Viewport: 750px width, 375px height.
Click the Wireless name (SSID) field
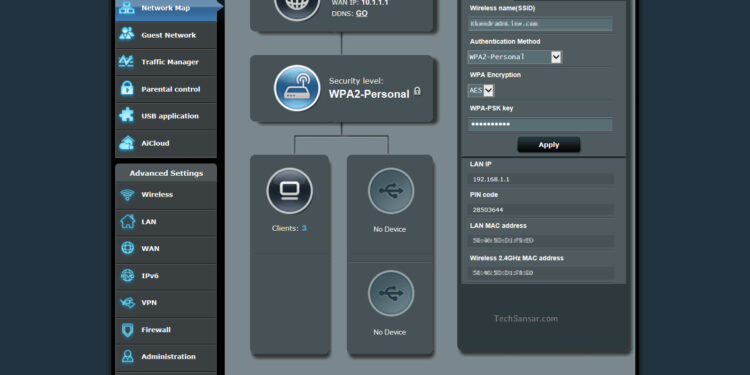[540, 23]
